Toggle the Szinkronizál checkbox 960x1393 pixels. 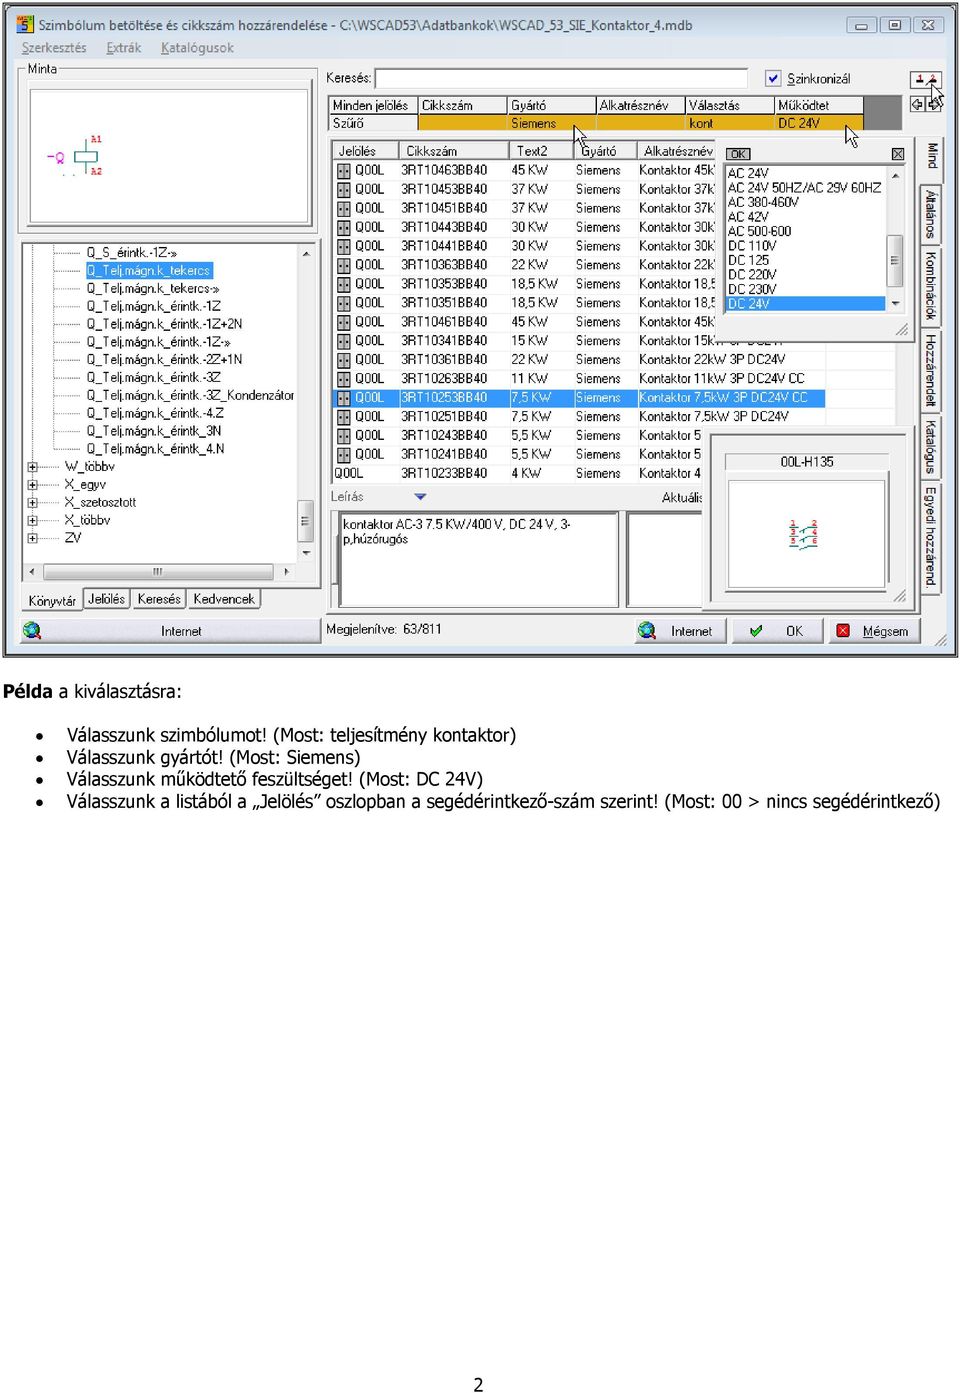click(773, 78)
